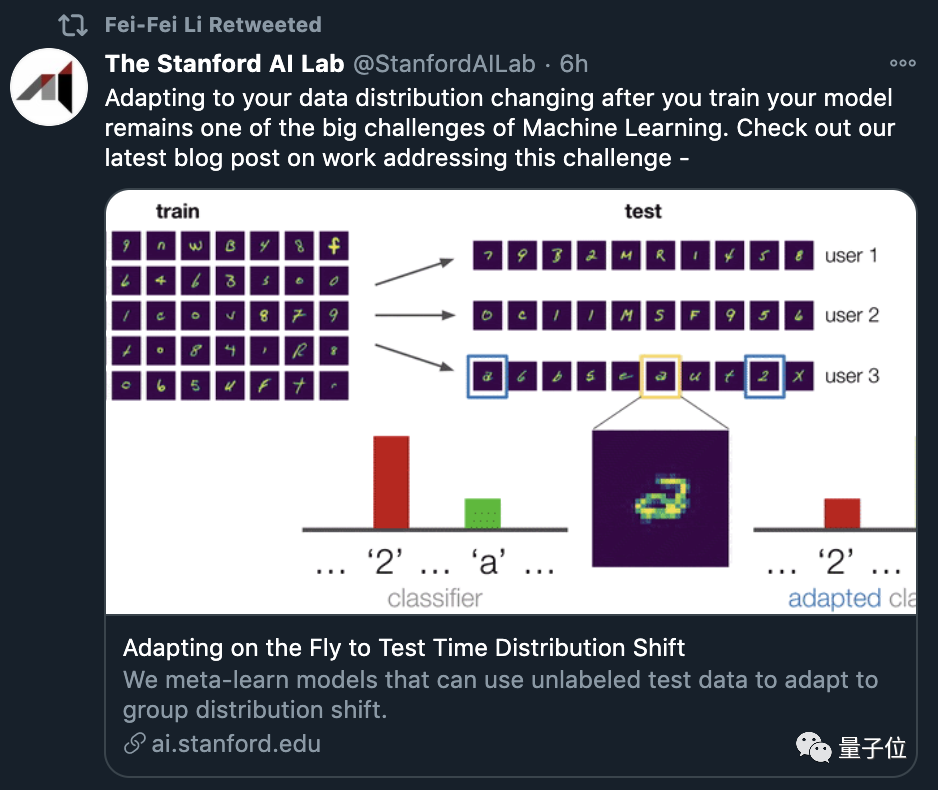This screenshot has height=790, width=938.
Task: Click the short red bar in adapted classifier
Action: [841, 512]
